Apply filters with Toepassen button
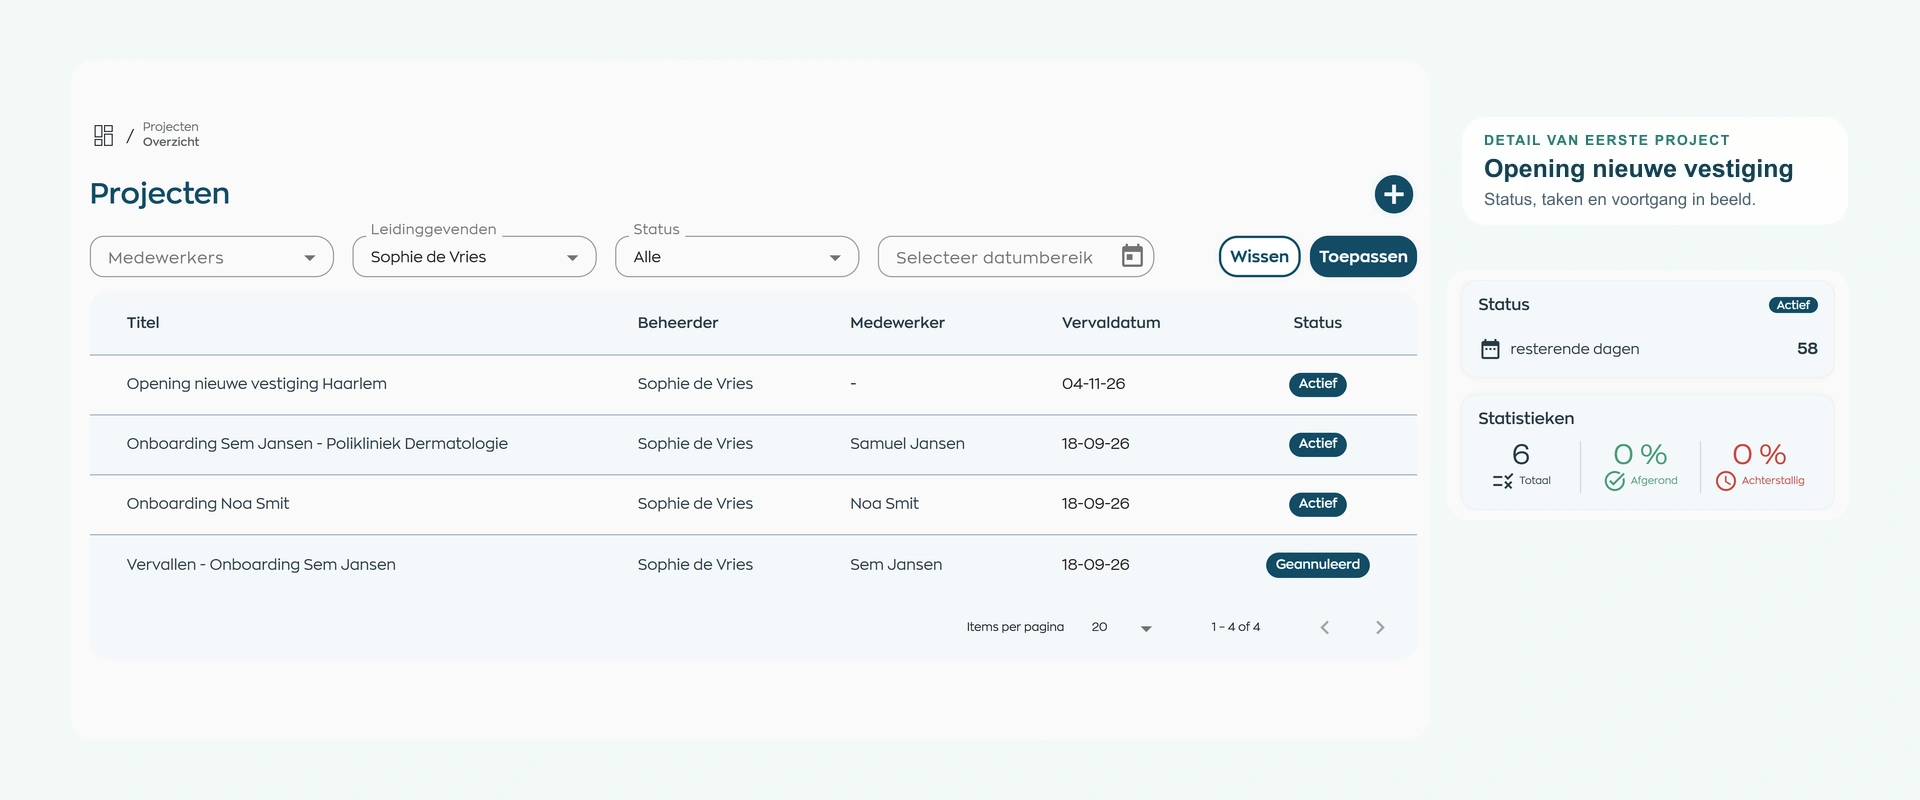The image size is (1920, 800). [x=1363, y=256]
